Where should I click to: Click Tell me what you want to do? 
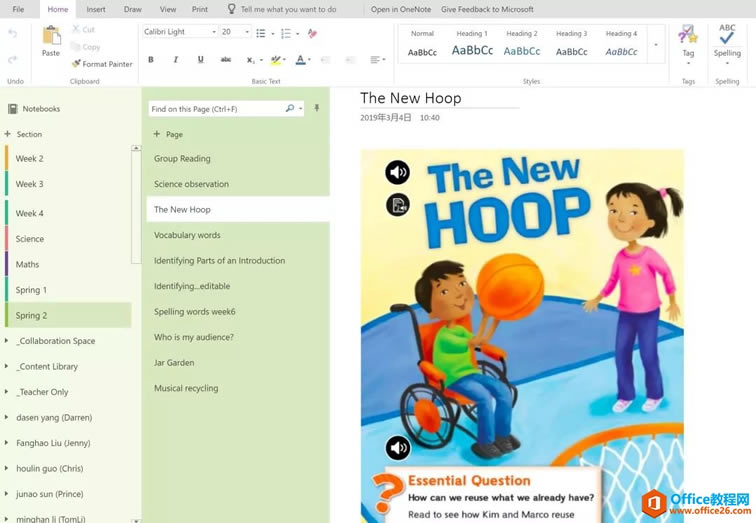288,9
